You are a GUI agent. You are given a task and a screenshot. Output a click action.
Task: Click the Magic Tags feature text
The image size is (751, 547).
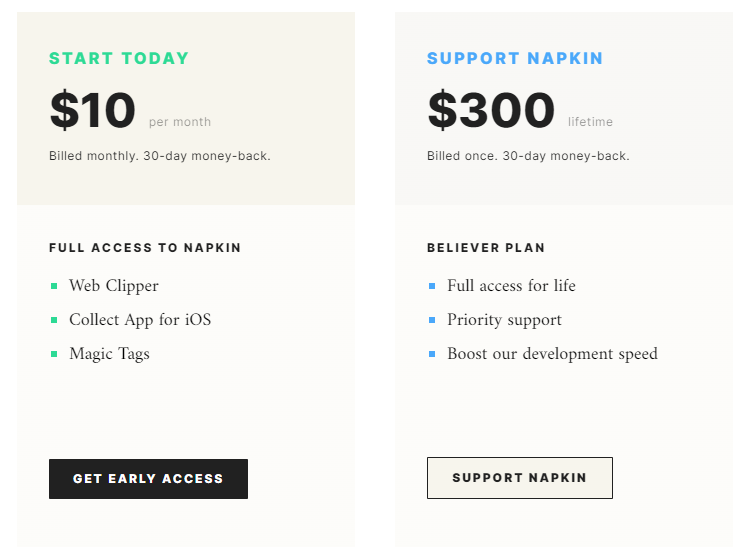pos(109,354)
